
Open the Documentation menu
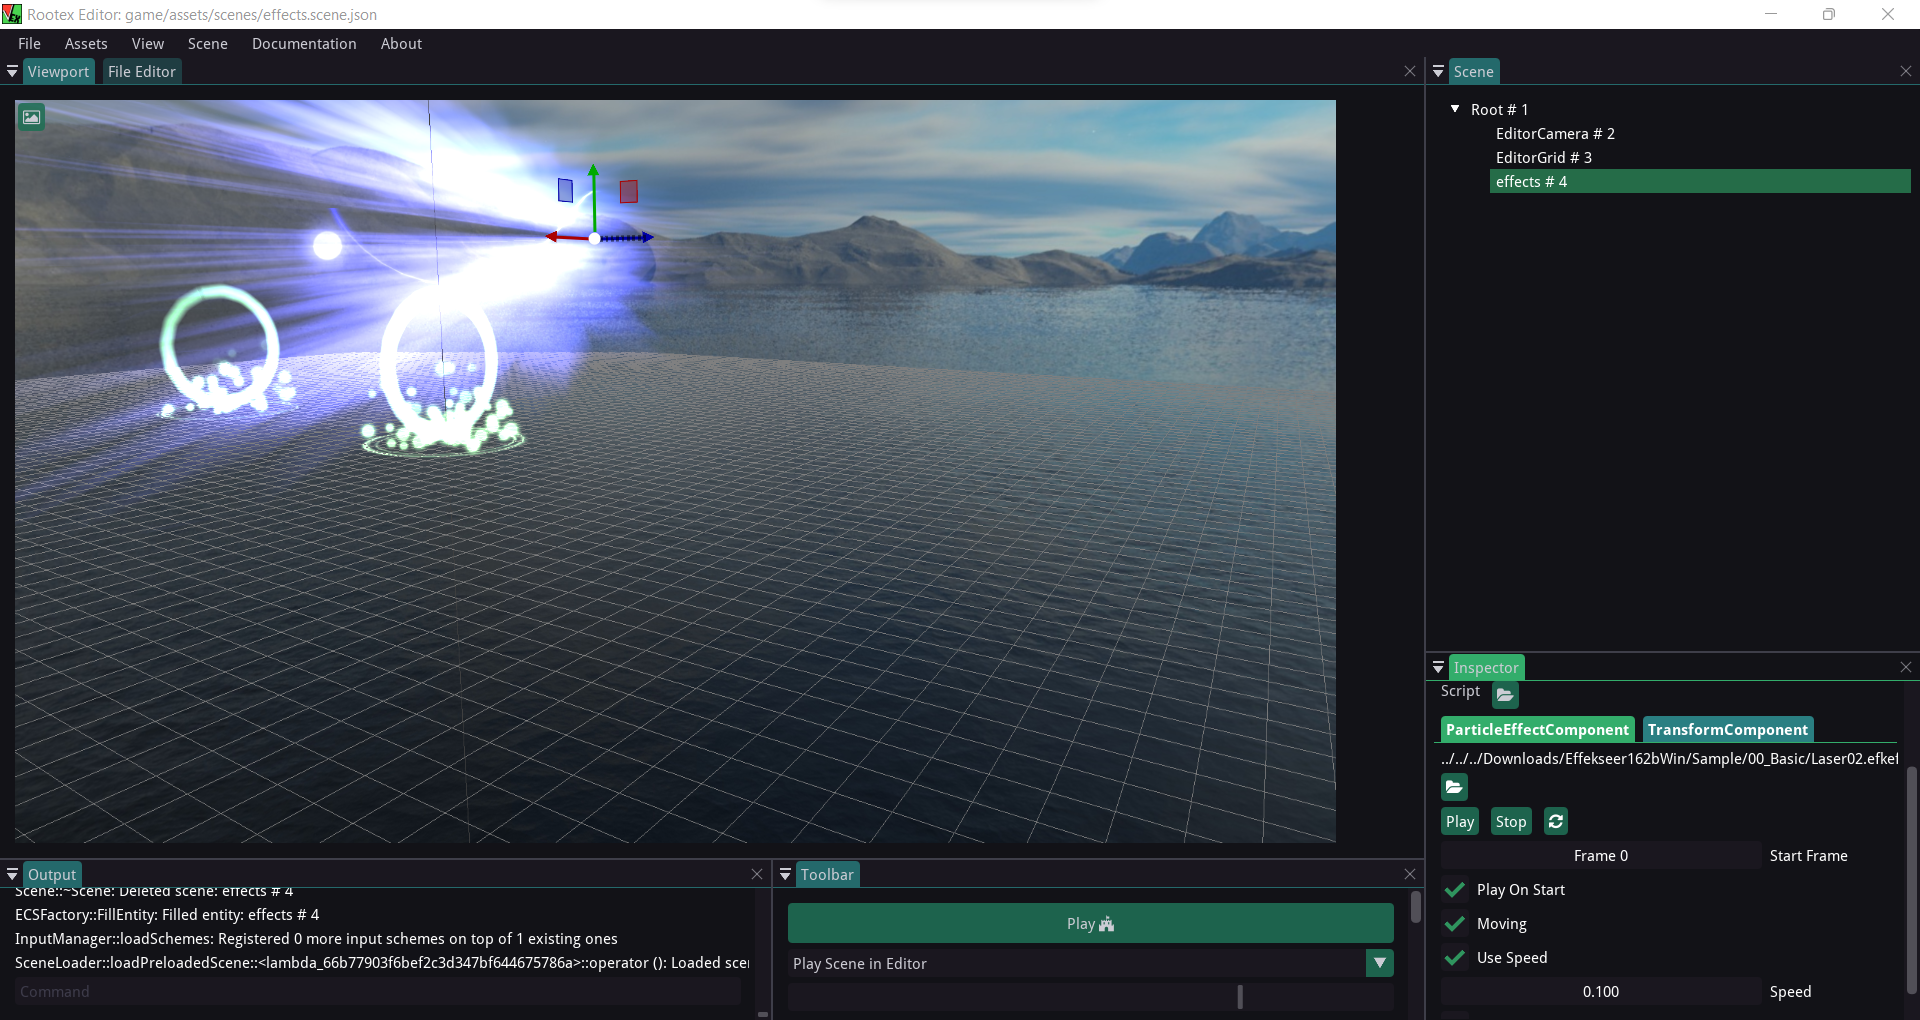[x=304, y=43]
